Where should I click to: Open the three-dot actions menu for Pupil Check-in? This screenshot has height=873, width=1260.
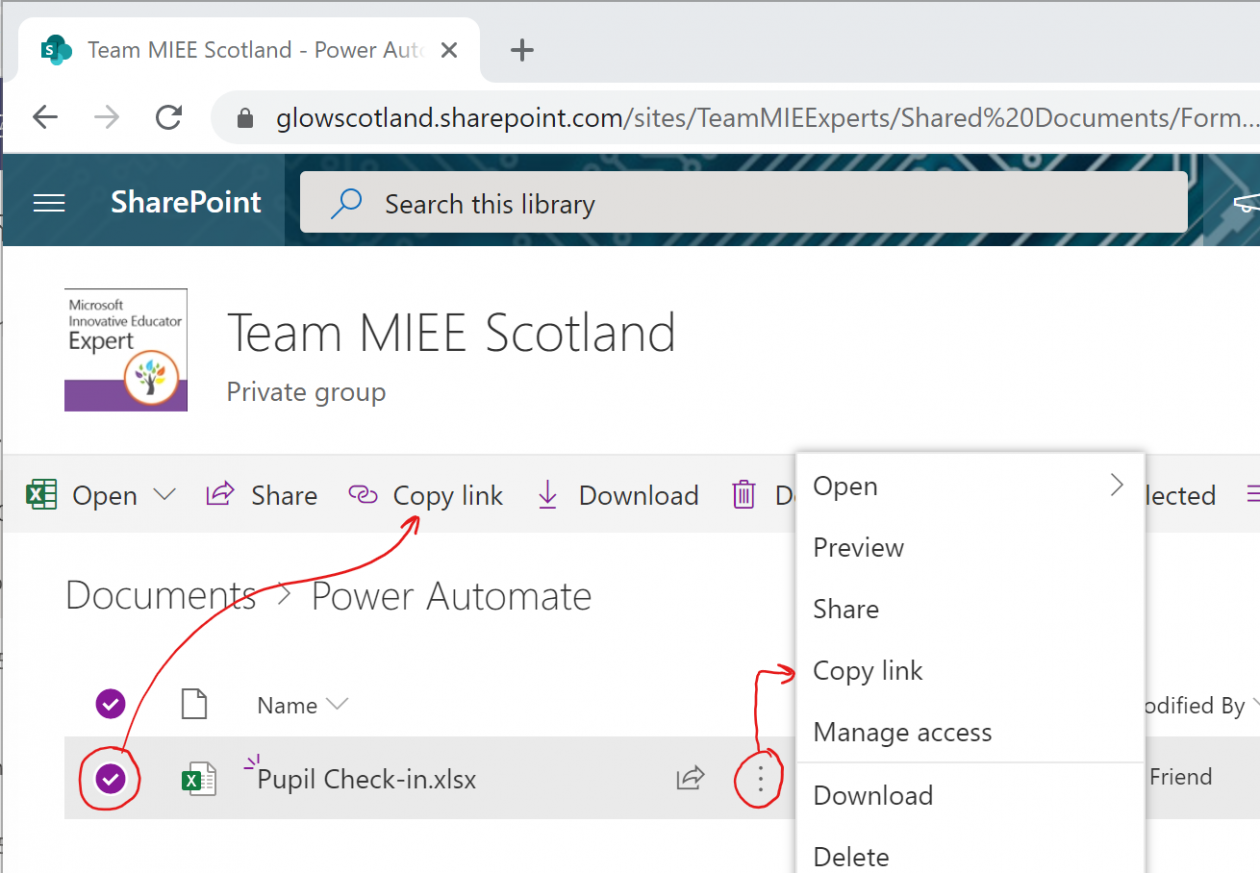pos(760,778)
